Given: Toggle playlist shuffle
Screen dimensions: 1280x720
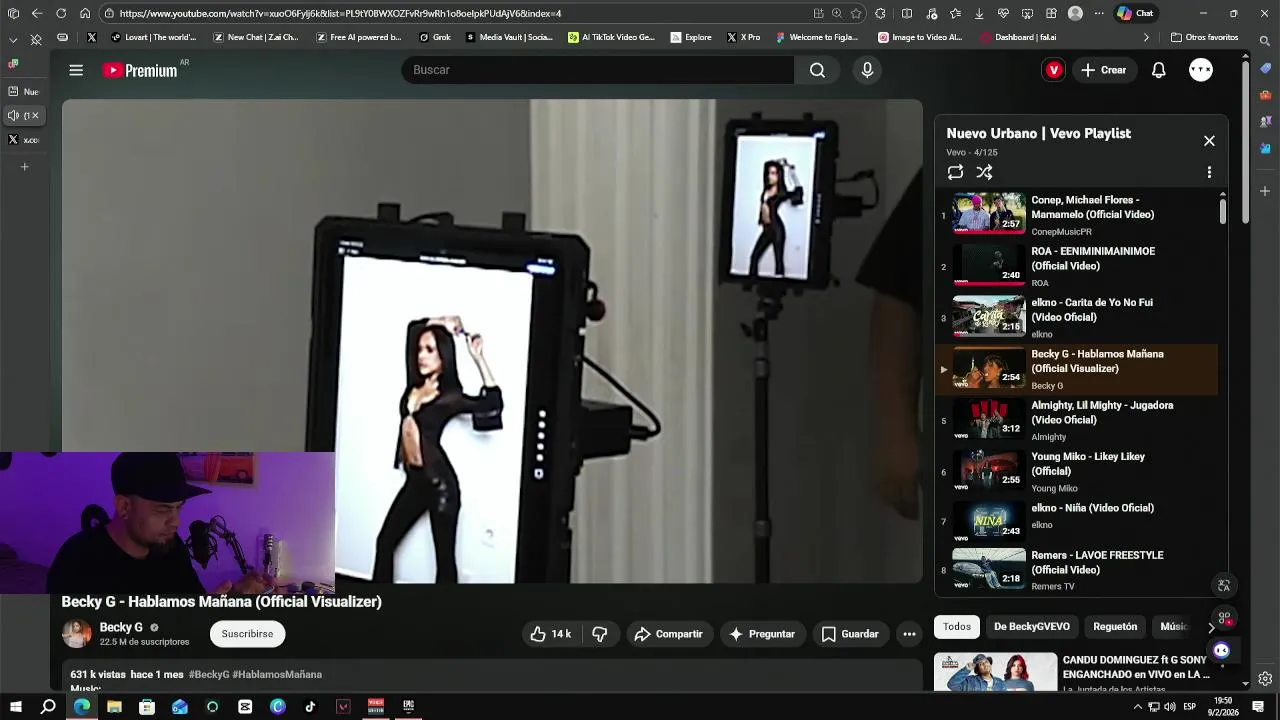Looking at the screenshot, I should [x=984, y=172].
